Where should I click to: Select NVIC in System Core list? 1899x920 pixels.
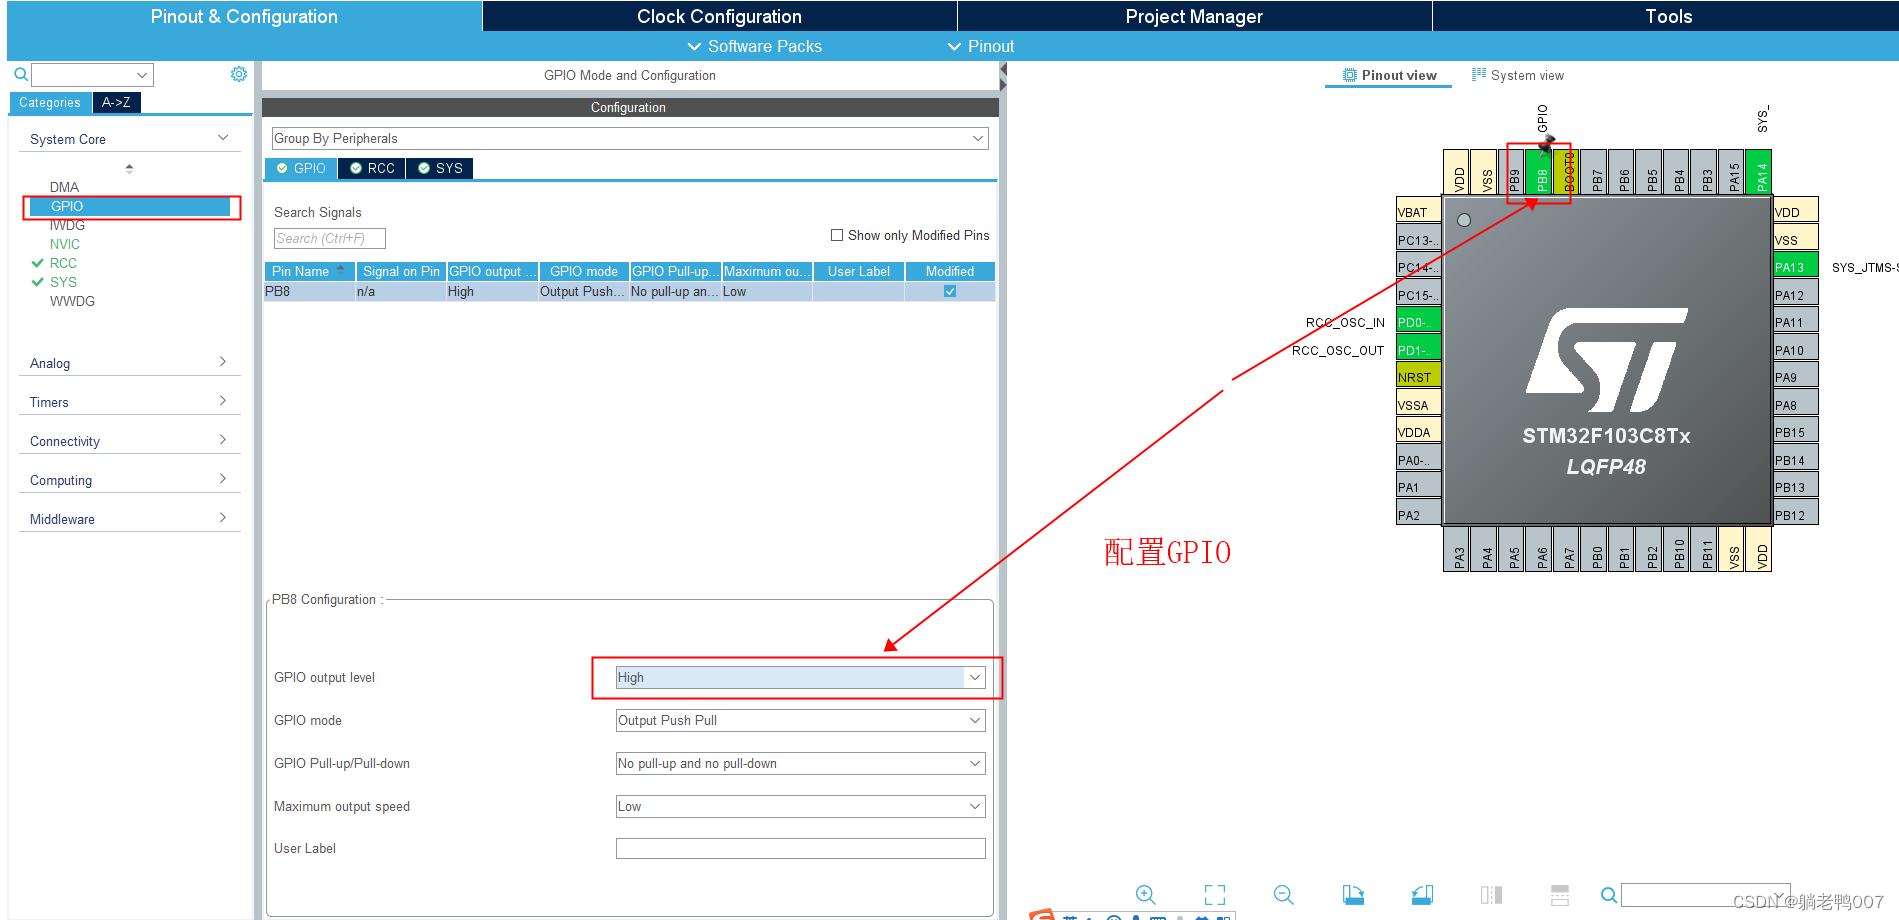tap(65, 244)
